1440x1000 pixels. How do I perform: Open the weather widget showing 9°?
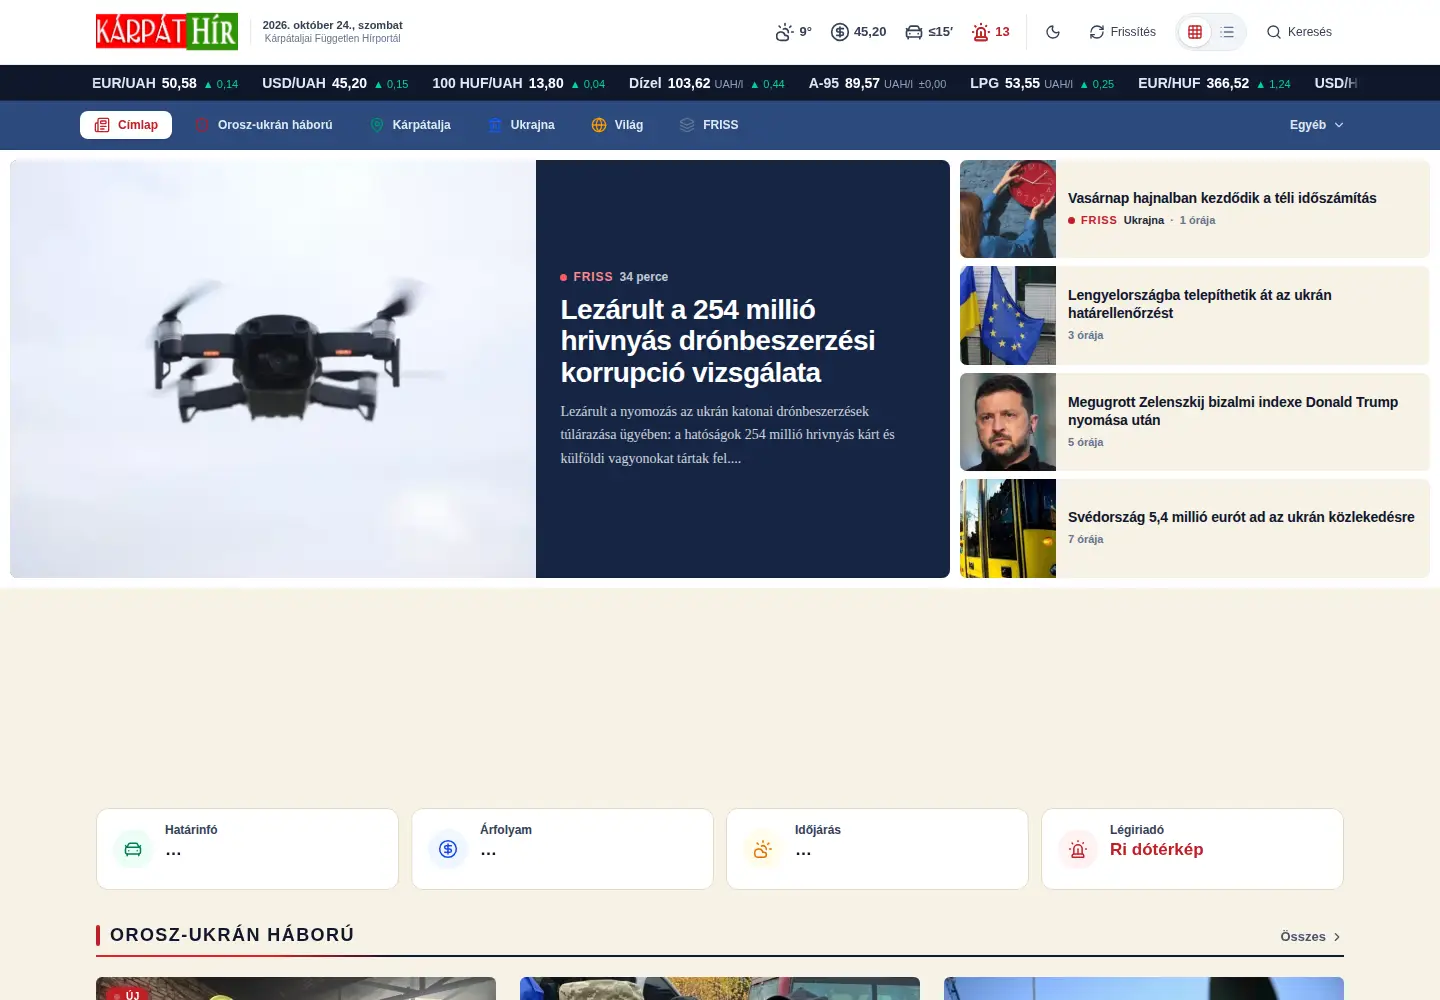[x=793, y=32]
